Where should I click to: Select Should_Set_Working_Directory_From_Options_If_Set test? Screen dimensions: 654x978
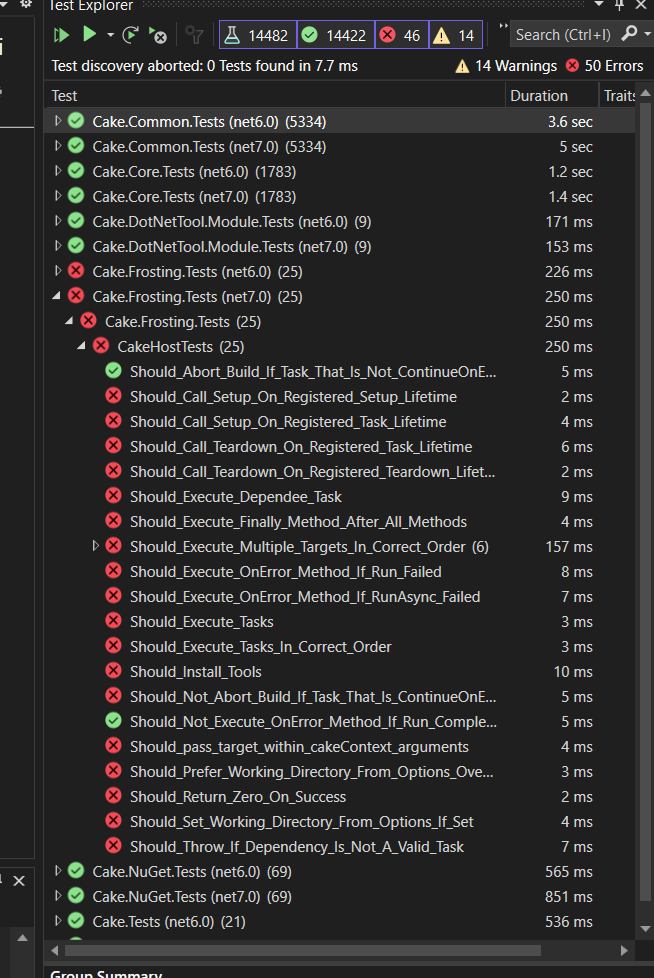[302, 821]
